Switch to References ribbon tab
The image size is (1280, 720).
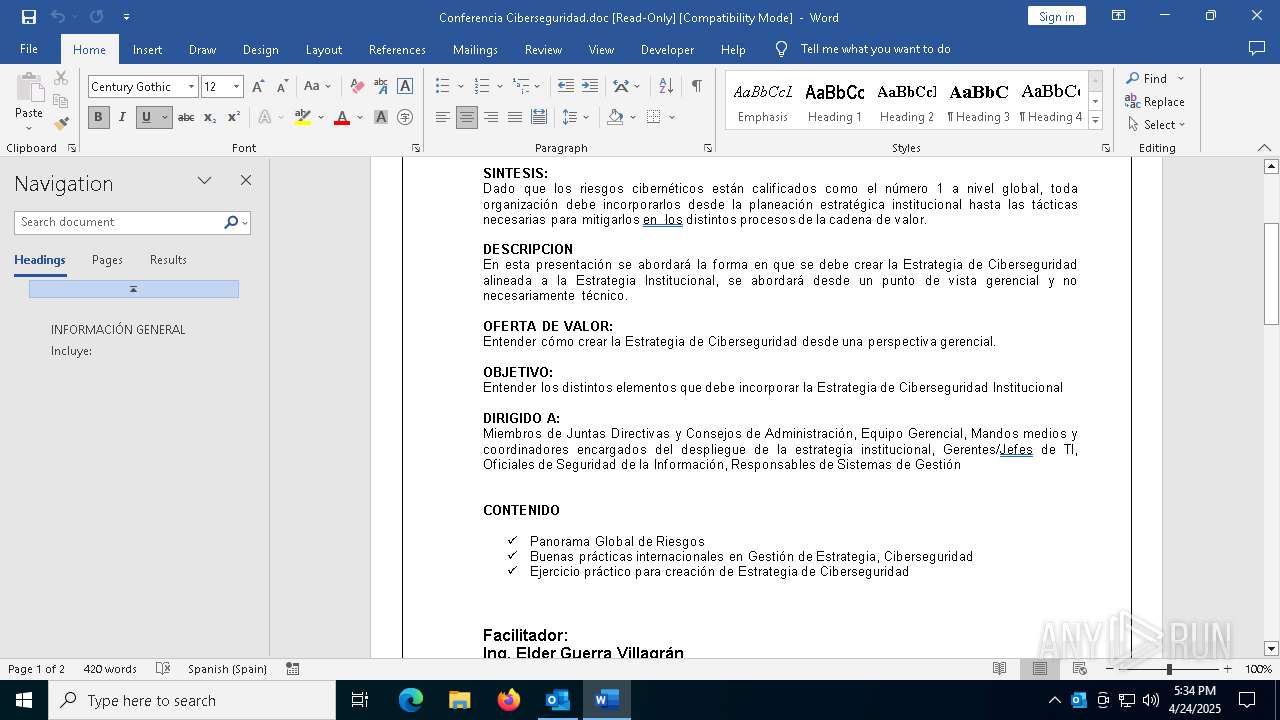click(397, 49)
